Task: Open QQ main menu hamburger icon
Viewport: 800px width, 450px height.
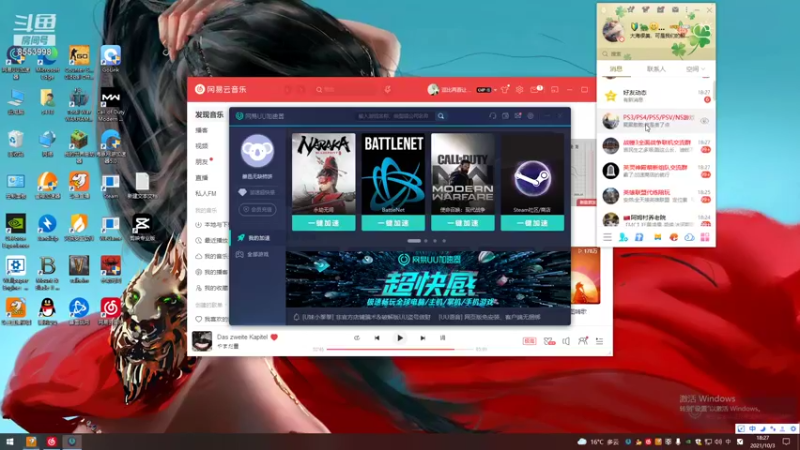Action: 607,237
